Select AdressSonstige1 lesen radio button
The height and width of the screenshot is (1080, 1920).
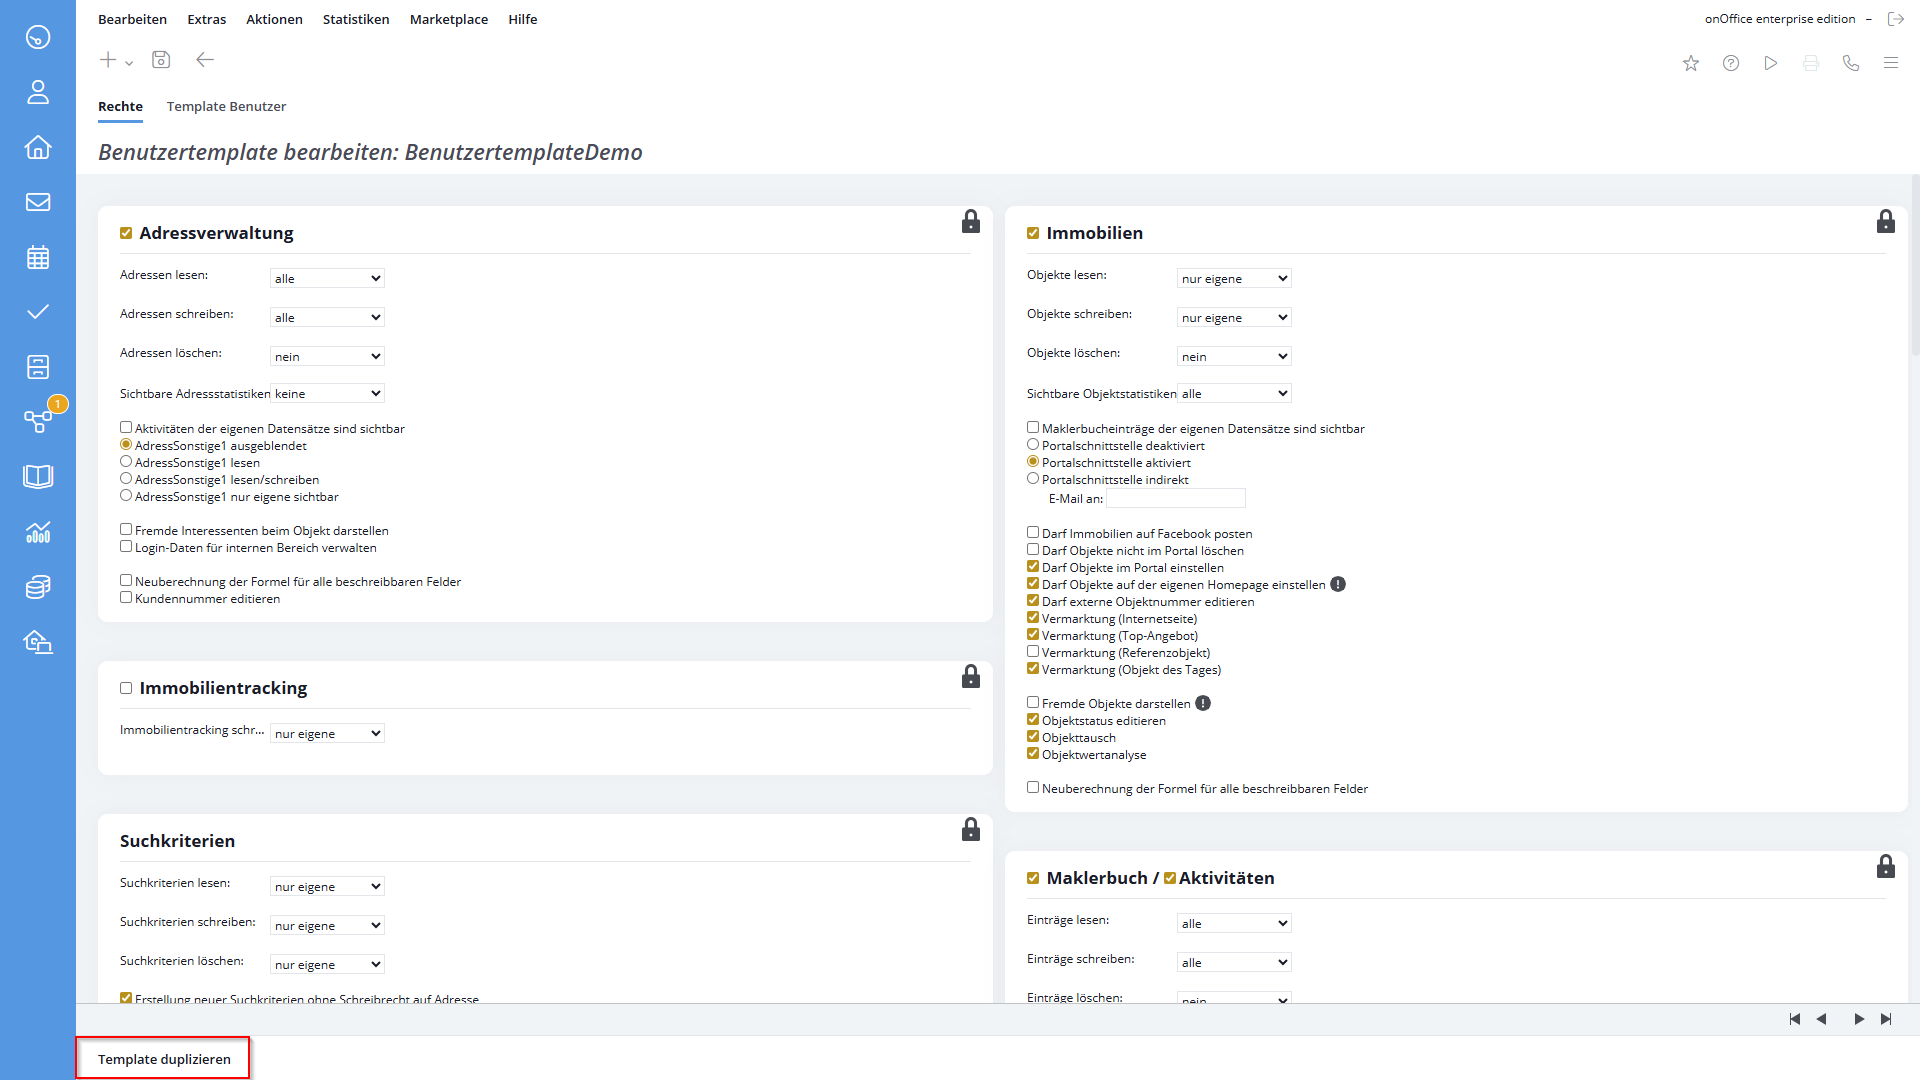126,462
